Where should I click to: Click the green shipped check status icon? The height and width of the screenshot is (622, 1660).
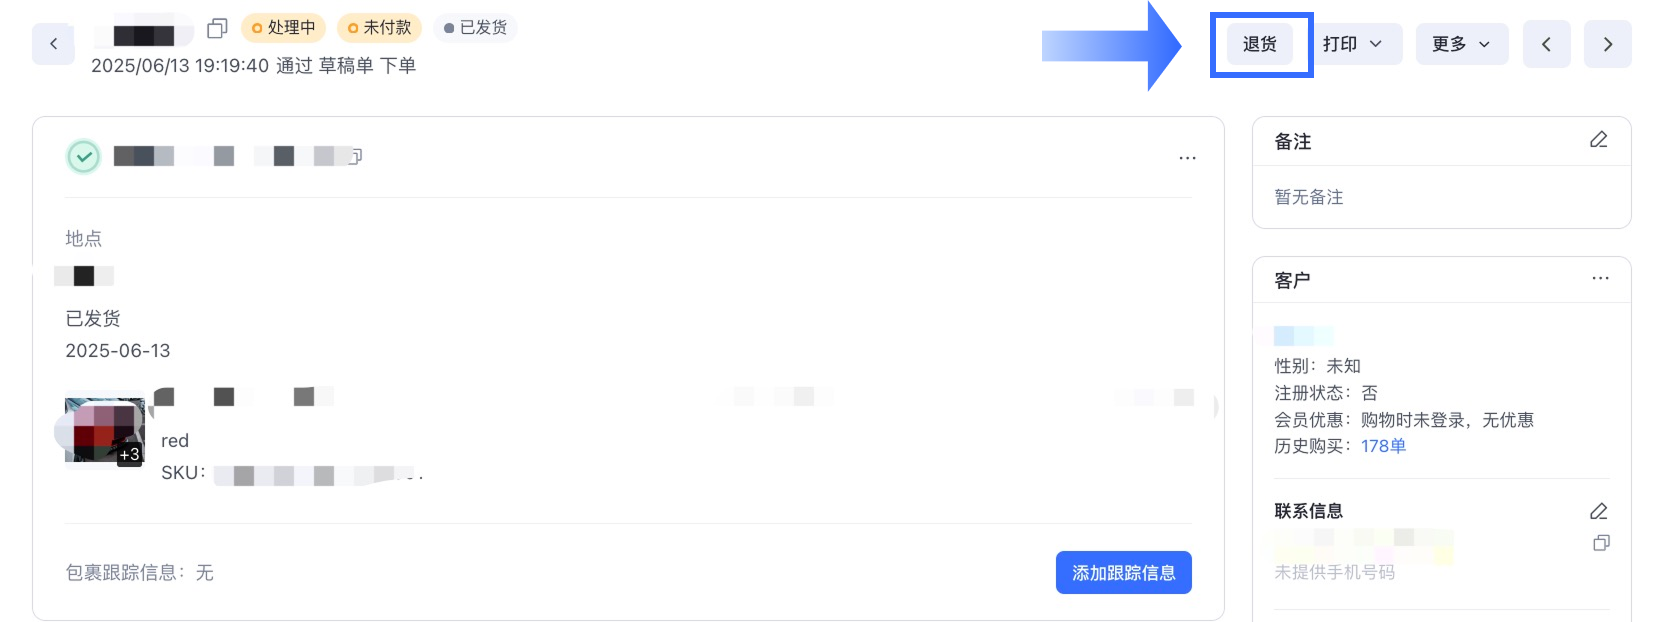84,157
